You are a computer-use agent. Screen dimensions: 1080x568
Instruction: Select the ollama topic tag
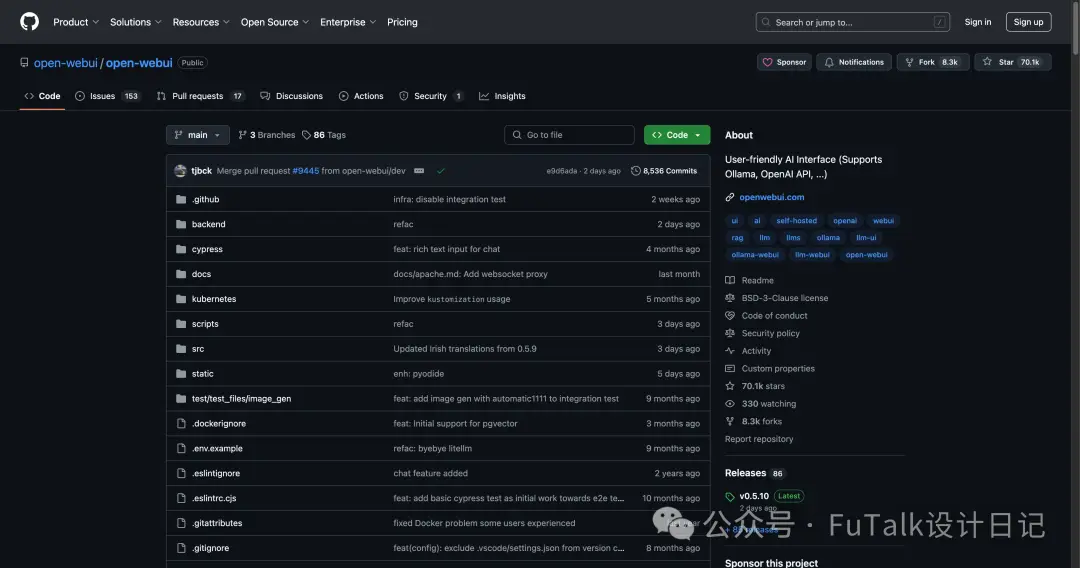tap(828, 238)
